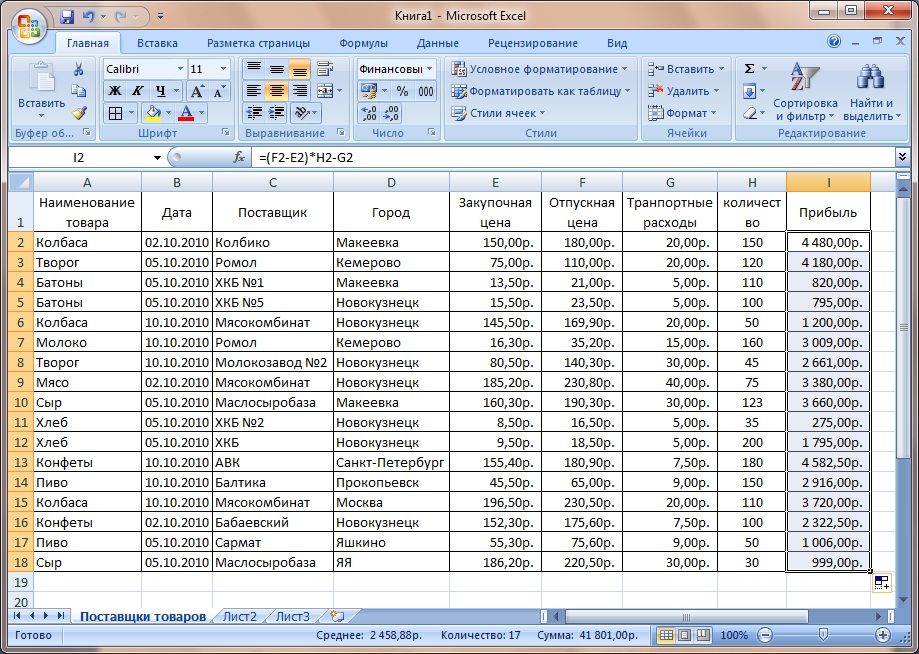Center text horizontally in cell
Viewport: 919px width, 654px height.
point(276,91)
